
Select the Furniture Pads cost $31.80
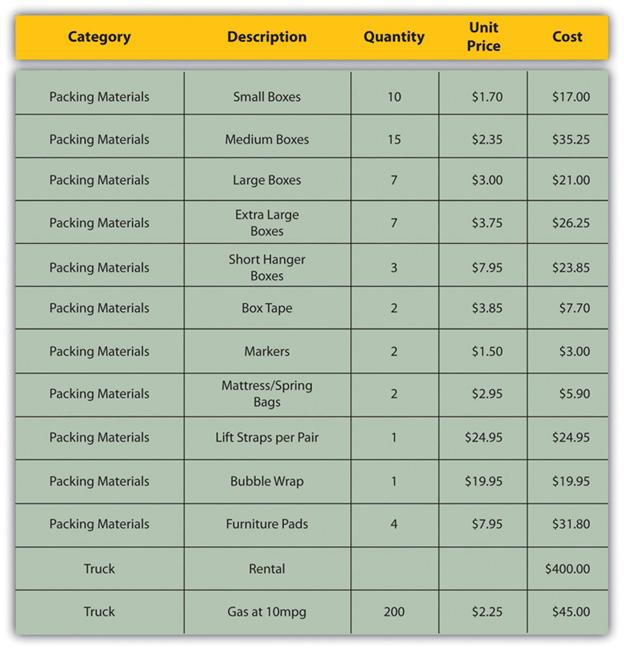pos(571,524)
